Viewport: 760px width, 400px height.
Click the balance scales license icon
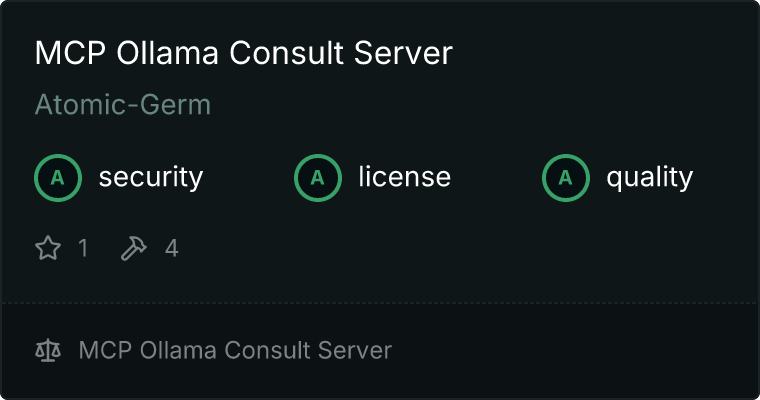[48, 350]
